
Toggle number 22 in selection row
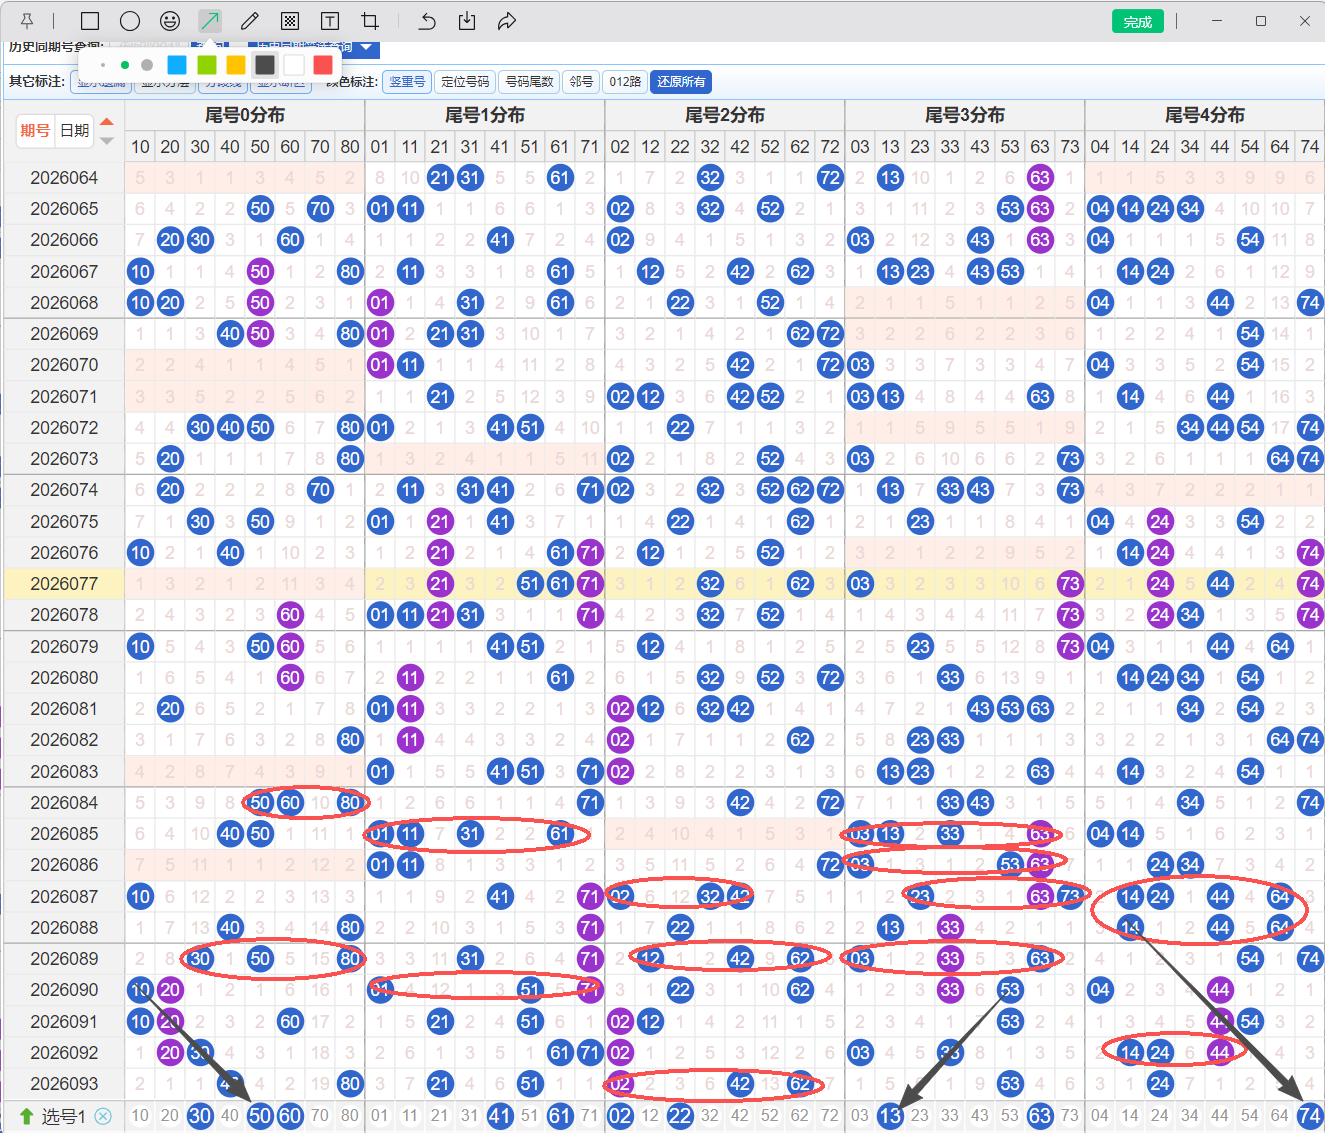[x=680, y=1115]
